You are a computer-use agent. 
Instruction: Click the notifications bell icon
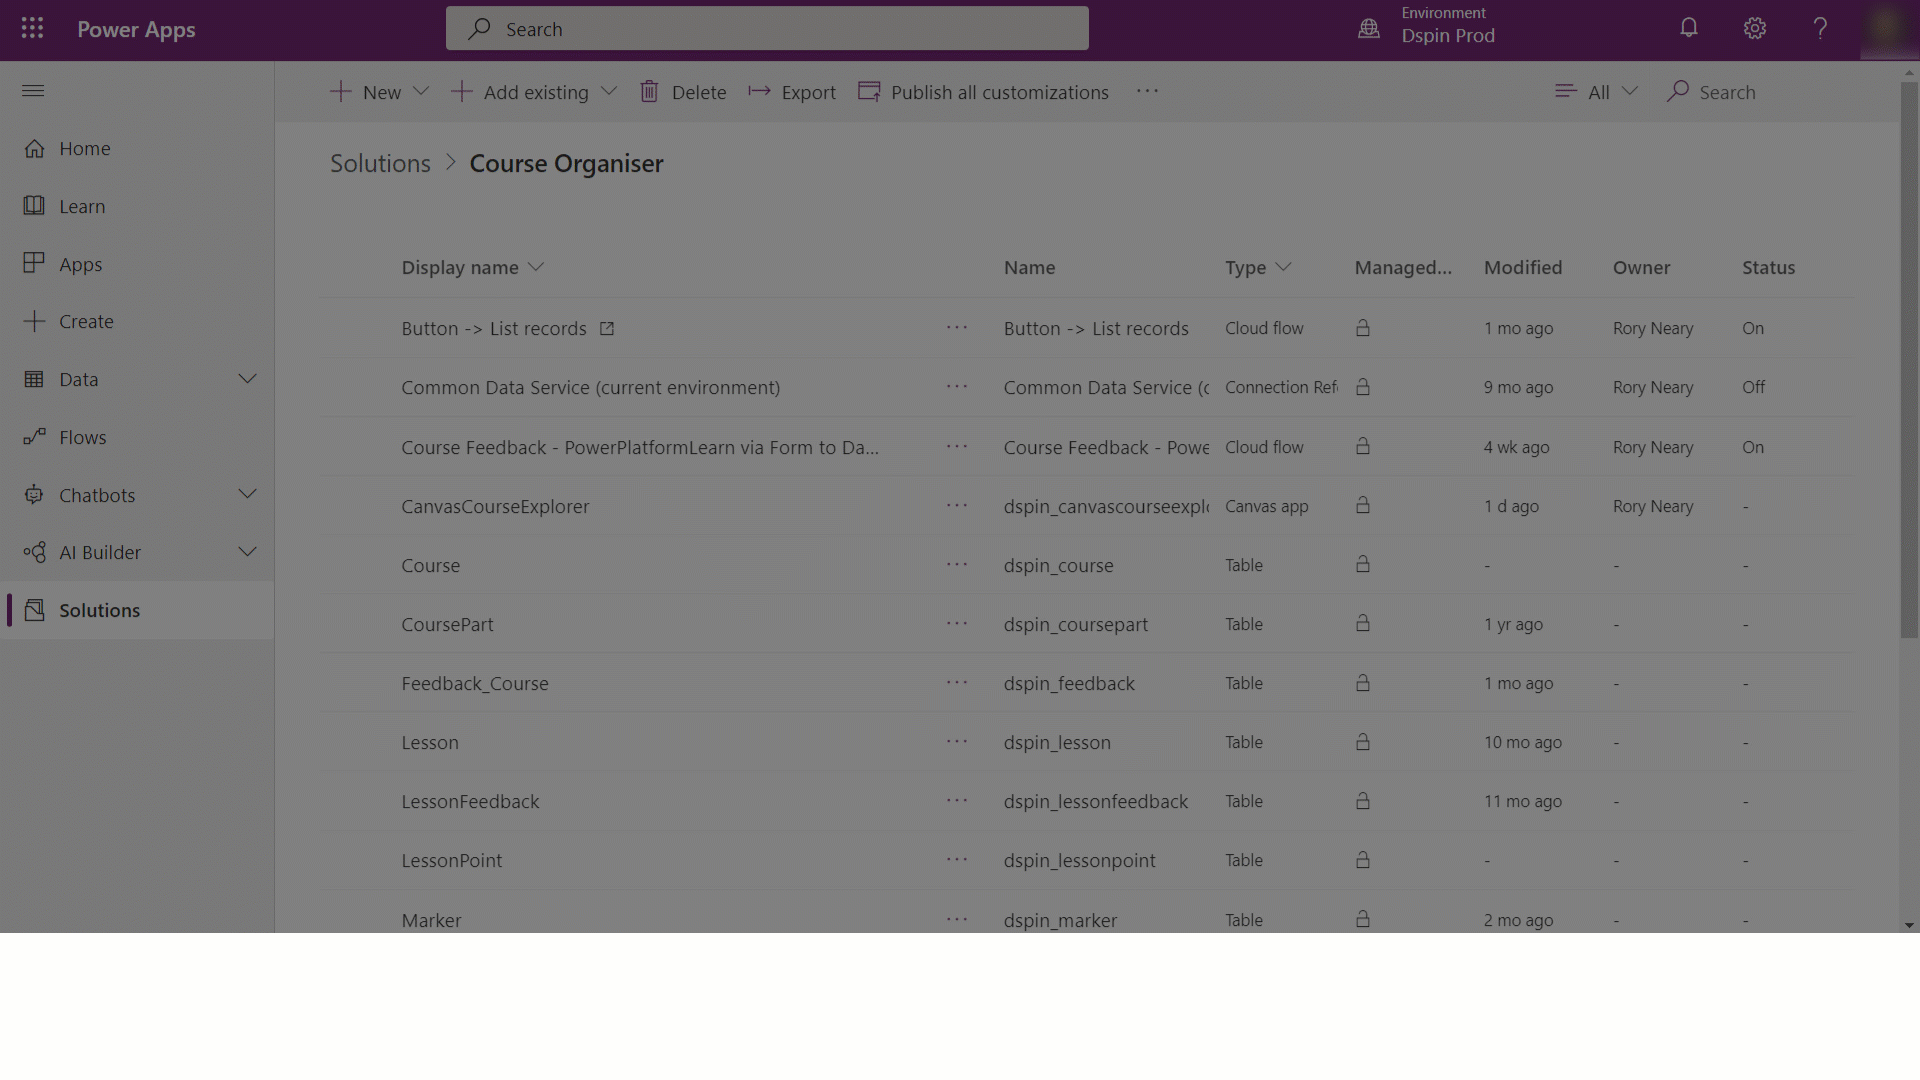coord(1689,29)
